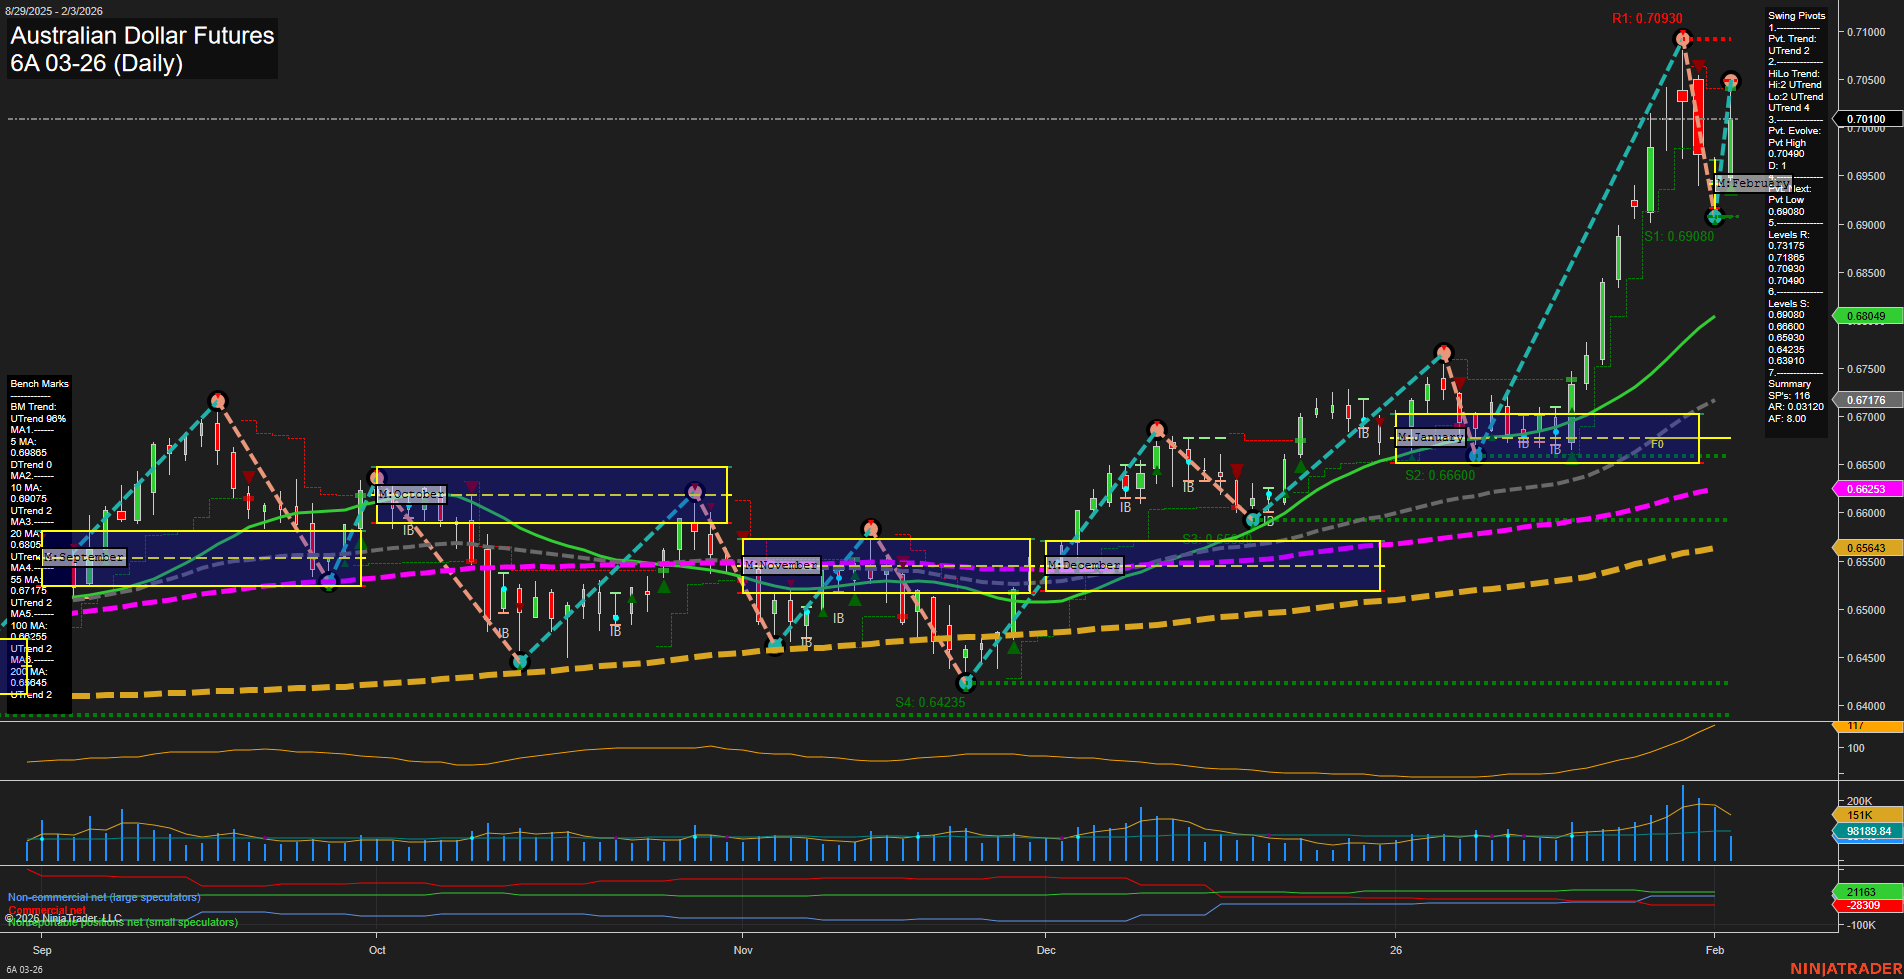
Task: Click the red -28309 commercial net value
Action: point(1866,905)
